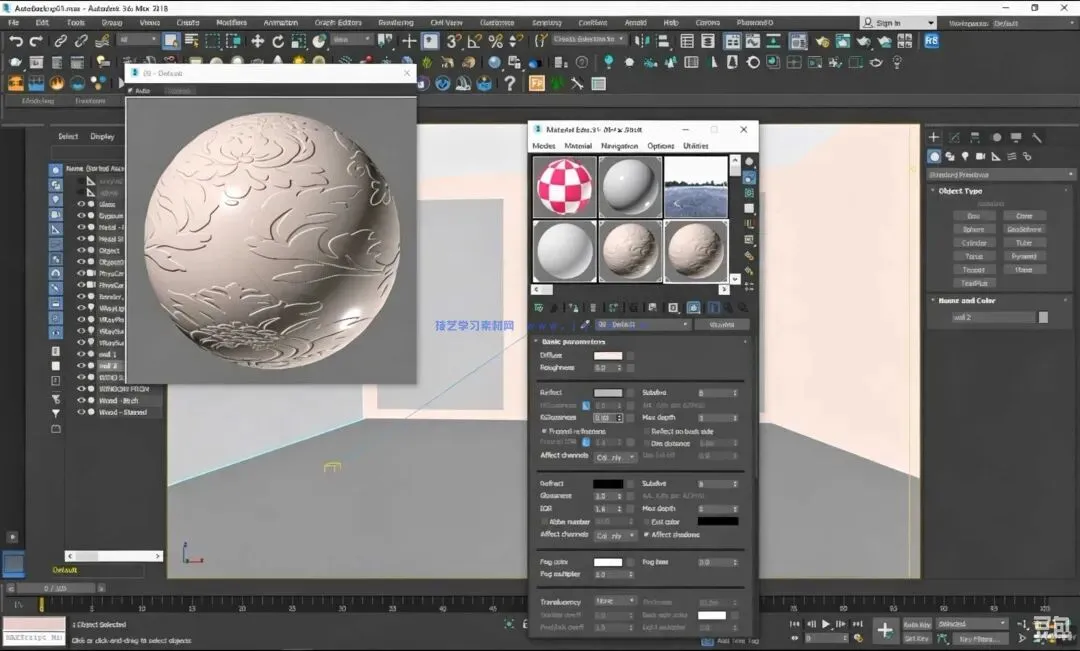Image resolution: width=1080 pixels, height=651 pixels.
Task: Collapse the Object Type rollout
Action: point(959,191)
